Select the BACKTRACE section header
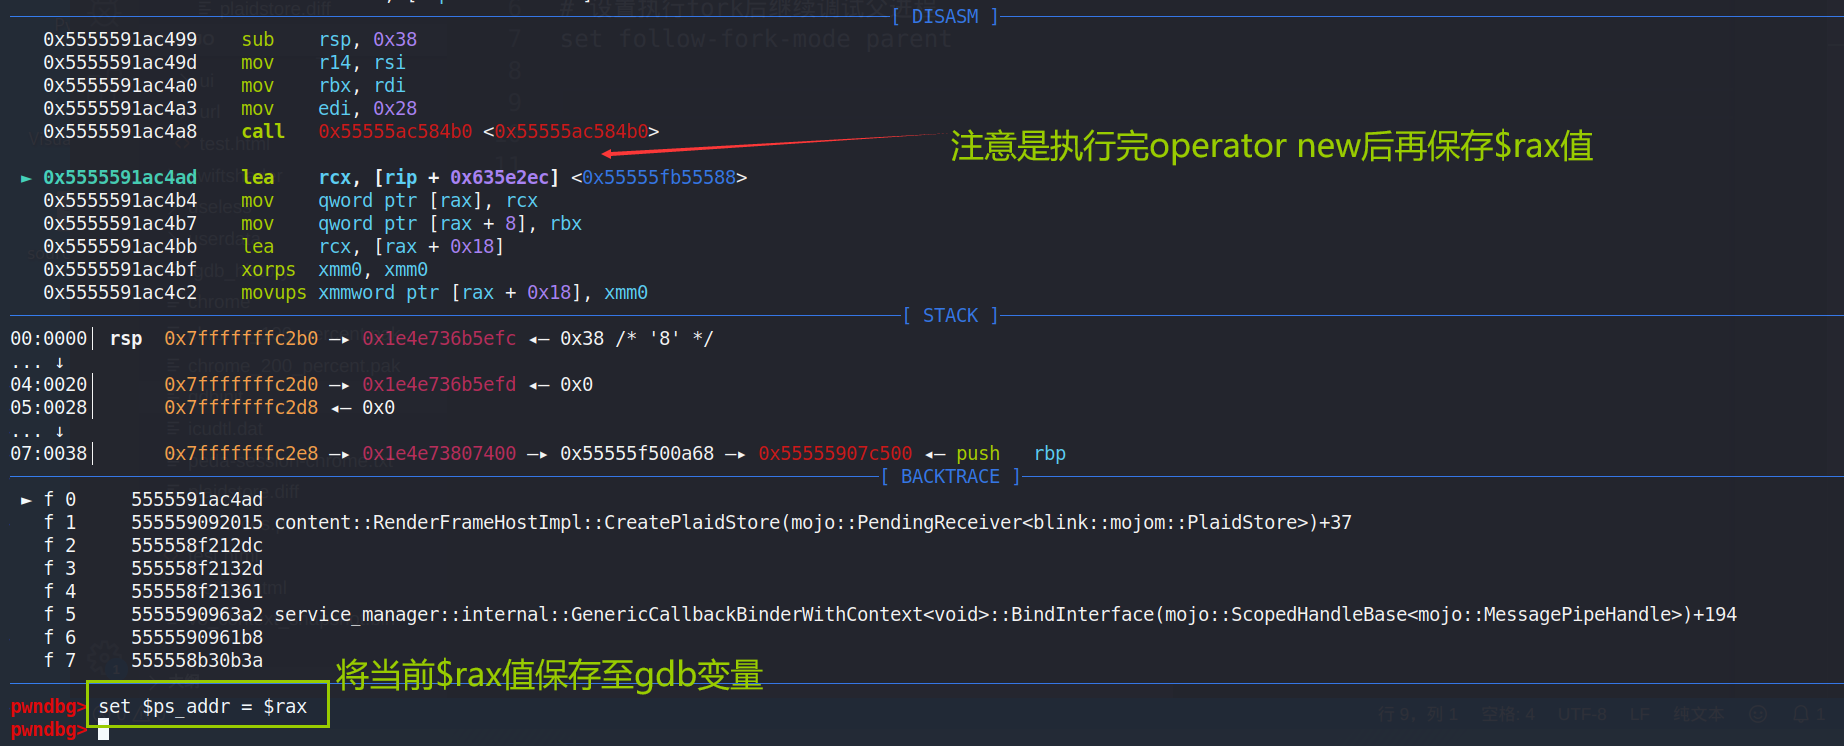The height and width of the screenshot is (746, 1844). click(949, 477)
